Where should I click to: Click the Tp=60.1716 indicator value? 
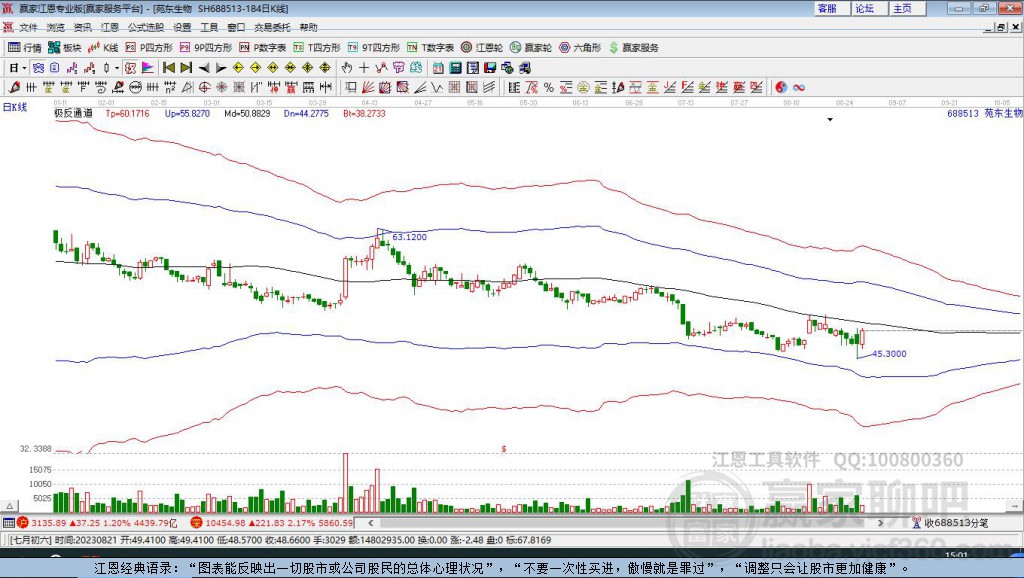[x=127, y=113]
